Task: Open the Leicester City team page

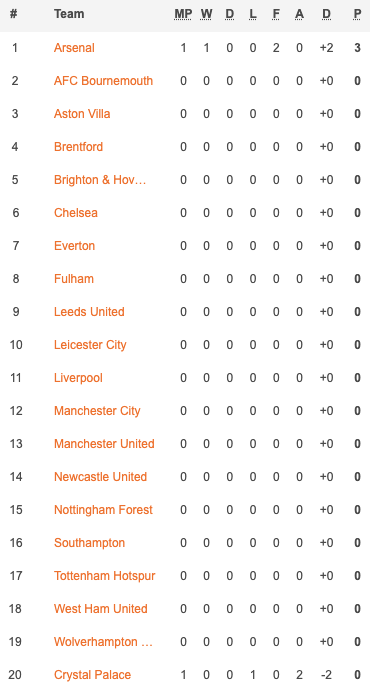Action: tap(90, 345)
